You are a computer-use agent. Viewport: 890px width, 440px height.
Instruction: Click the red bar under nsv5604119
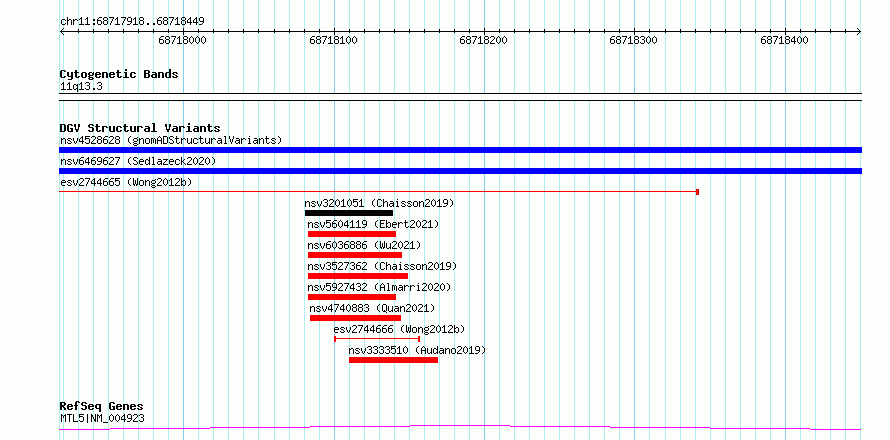352,234
